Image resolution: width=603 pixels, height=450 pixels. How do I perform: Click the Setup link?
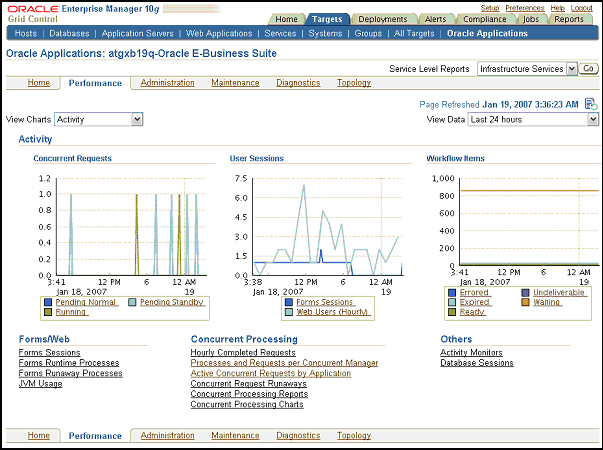490,8
